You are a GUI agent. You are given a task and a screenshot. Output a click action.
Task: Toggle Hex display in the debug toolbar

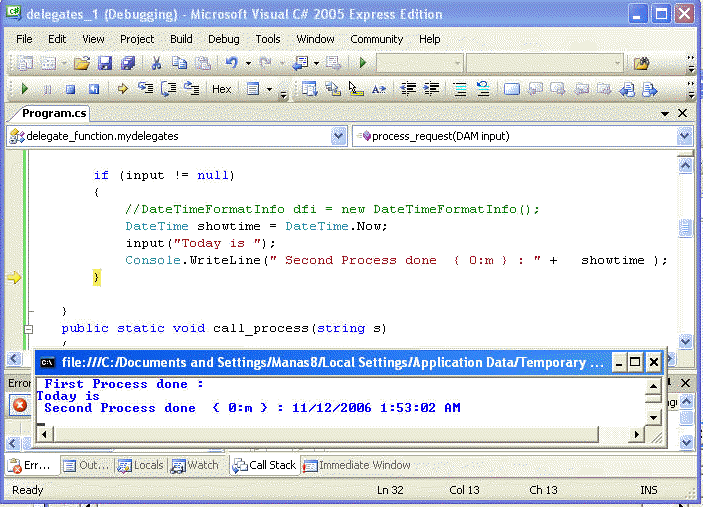coord(221,89)
